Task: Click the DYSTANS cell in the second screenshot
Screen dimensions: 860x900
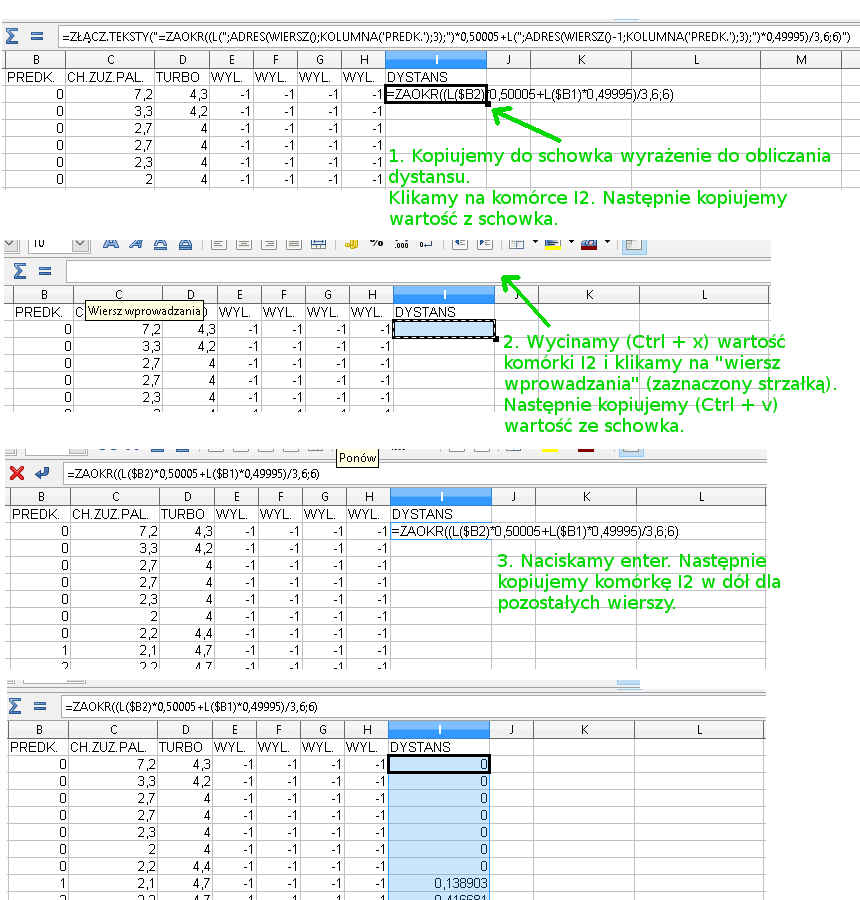Action: (x=444, y=312)
